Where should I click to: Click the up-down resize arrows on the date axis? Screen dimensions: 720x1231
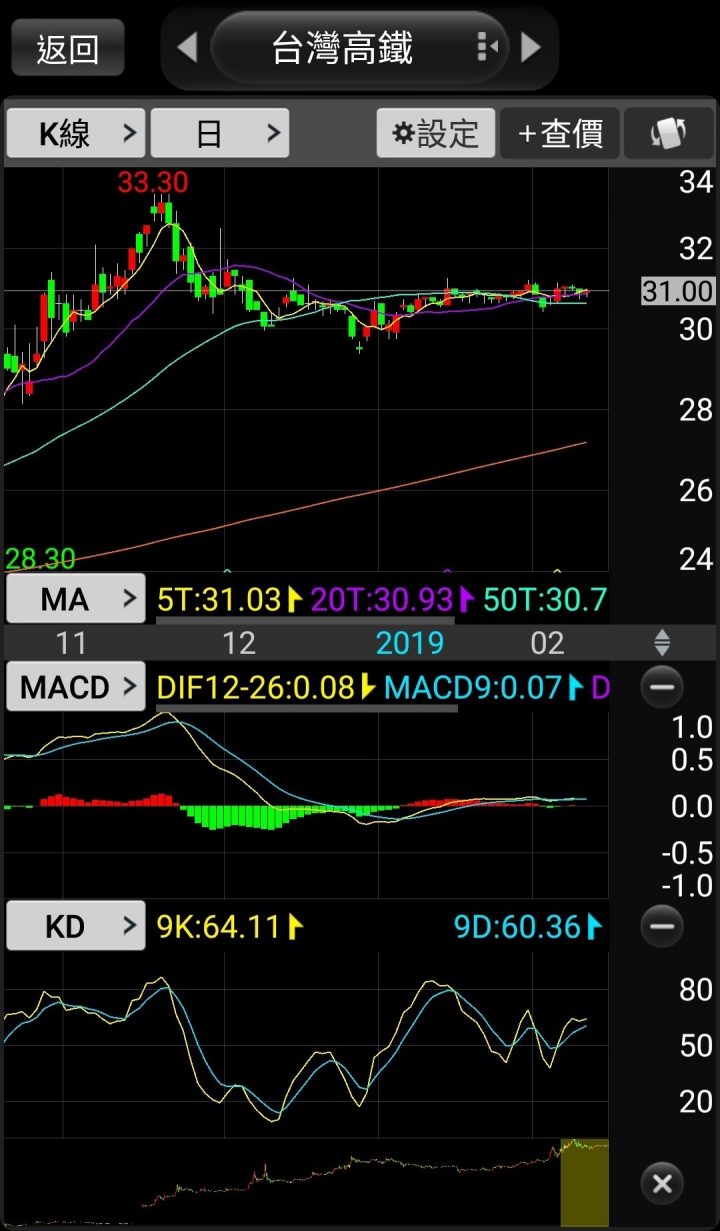point(661,643)
